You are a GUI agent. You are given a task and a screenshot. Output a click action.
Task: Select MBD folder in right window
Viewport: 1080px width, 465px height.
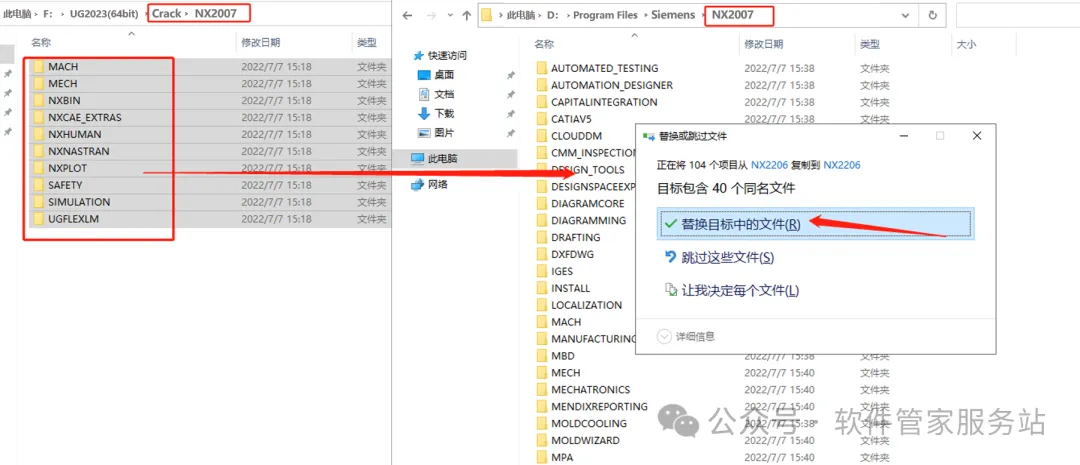coord(563,355)
